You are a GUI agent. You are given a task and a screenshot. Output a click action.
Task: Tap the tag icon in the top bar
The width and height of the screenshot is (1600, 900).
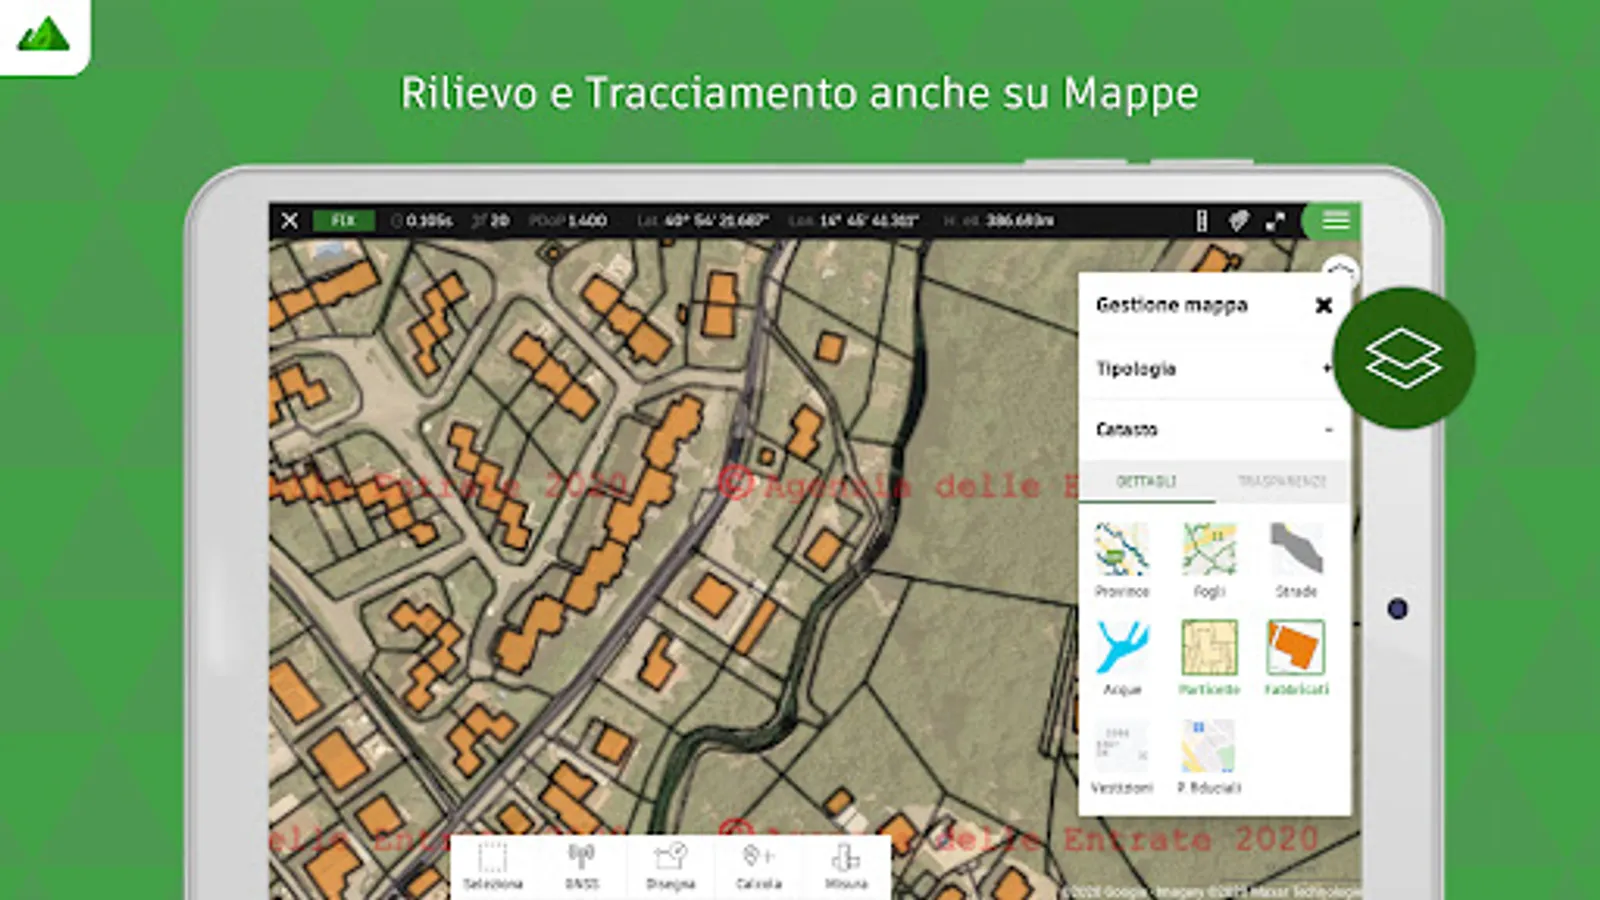1238,221
